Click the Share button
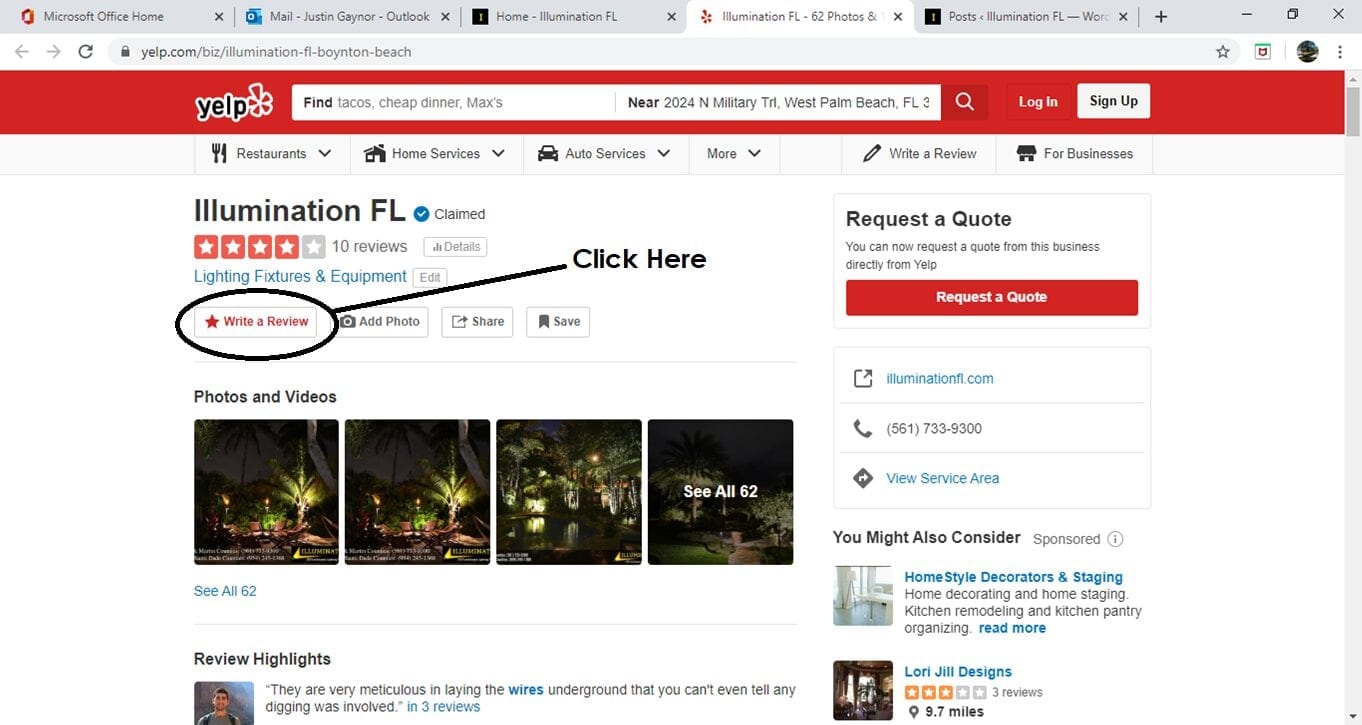 coord(477,322)
